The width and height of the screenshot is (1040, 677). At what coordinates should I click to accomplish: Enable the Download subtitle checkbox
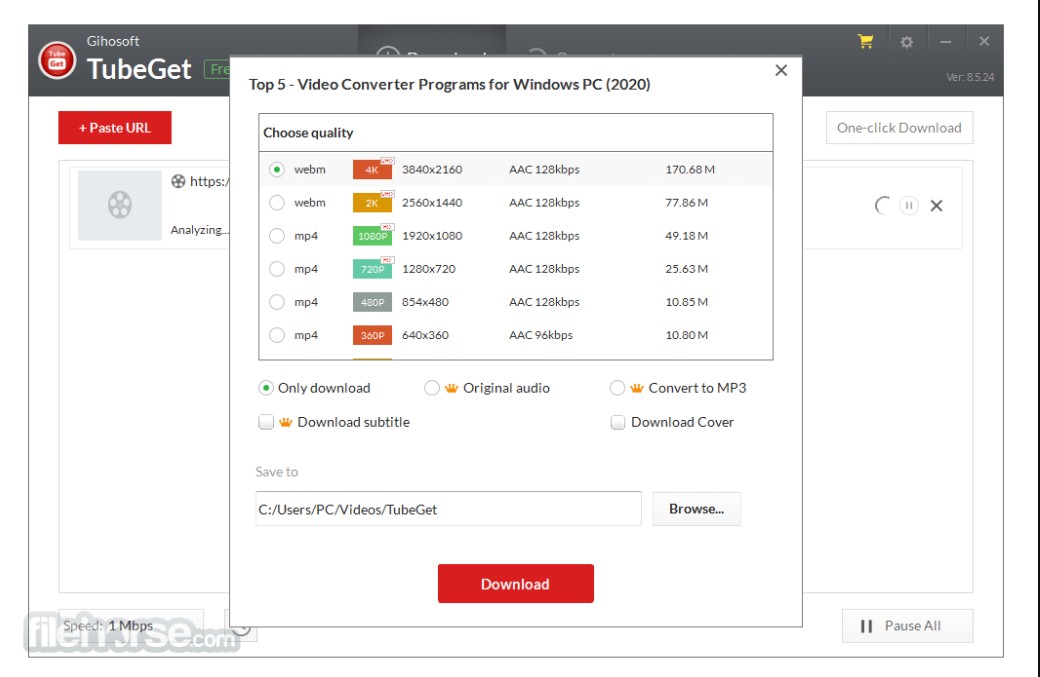pos(266,422)
